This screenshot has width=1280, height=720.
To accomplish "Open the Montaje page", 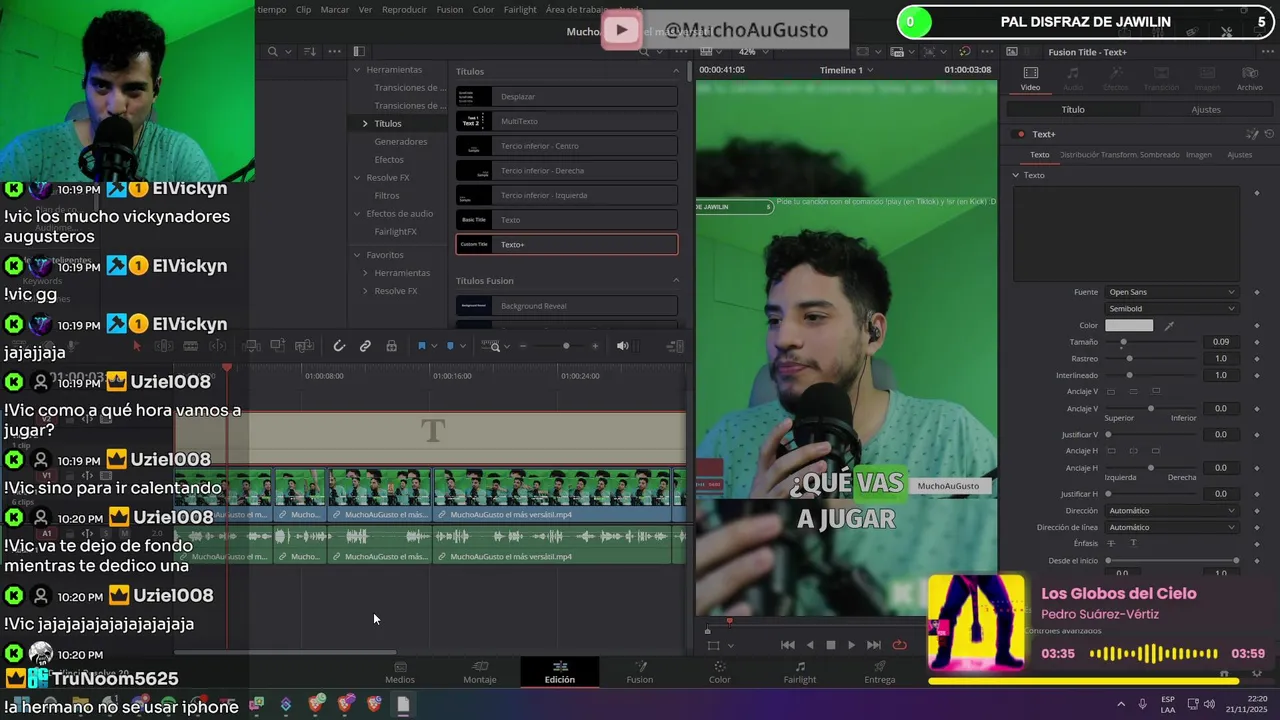I will pos(480,673).
